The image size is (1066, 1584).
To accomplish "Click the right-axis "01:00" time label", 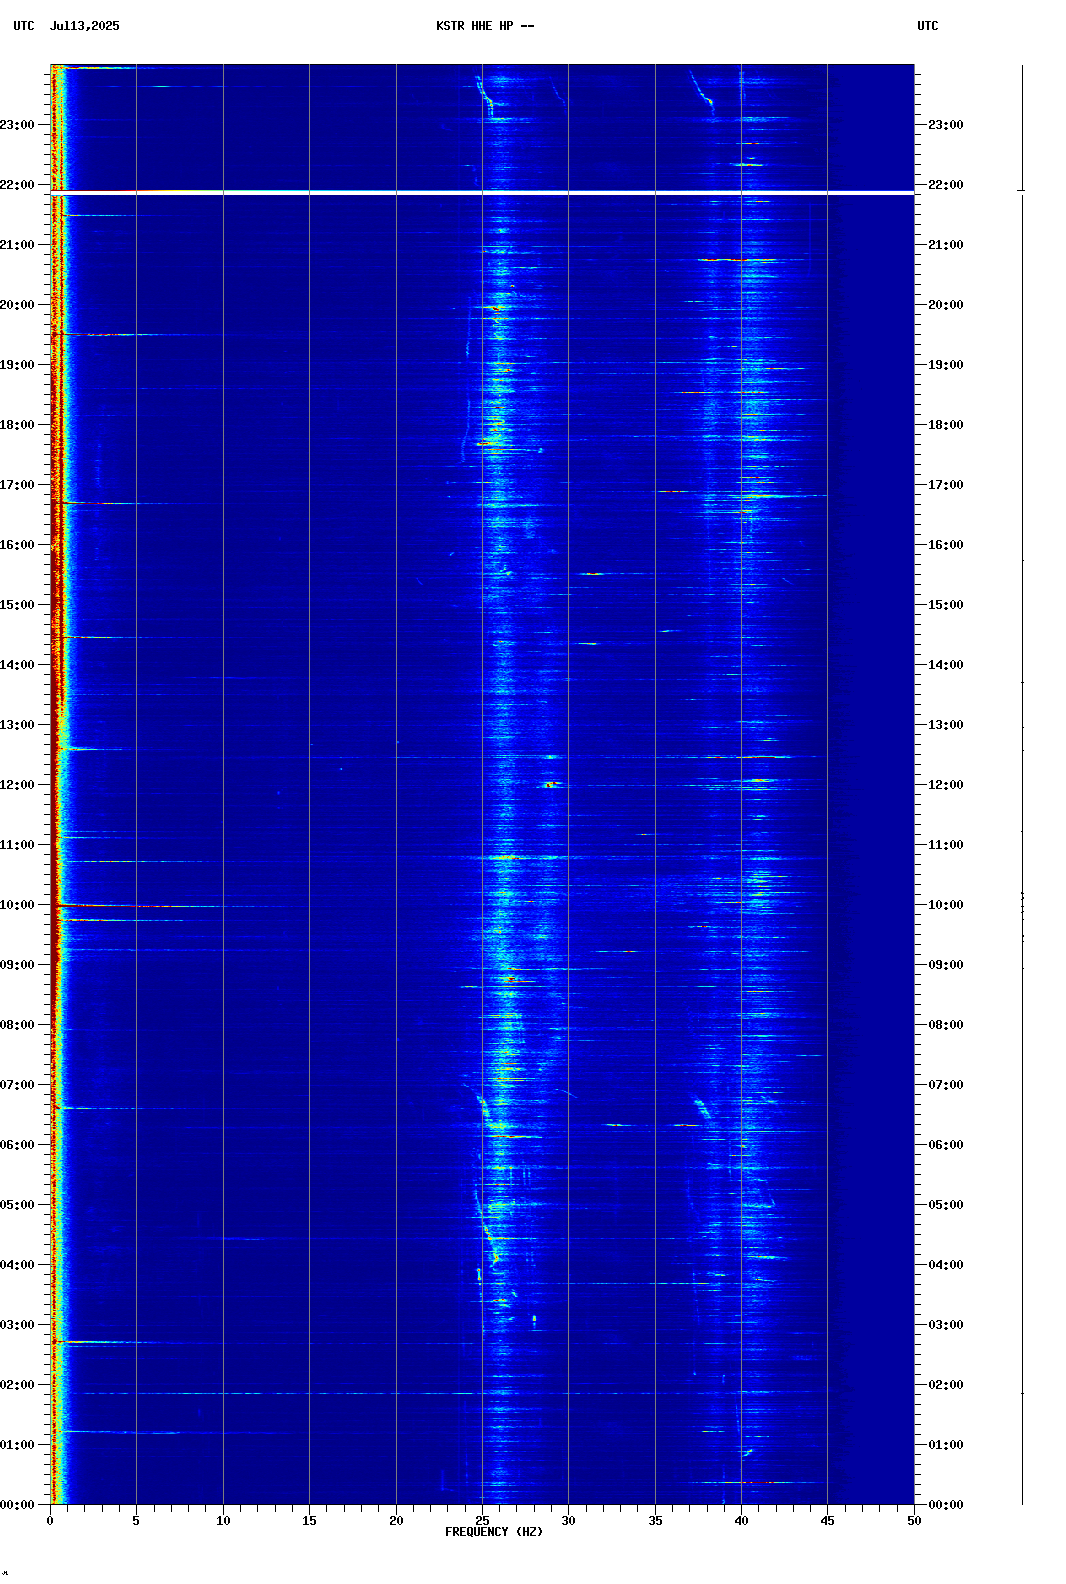I will pos(946,1445).
